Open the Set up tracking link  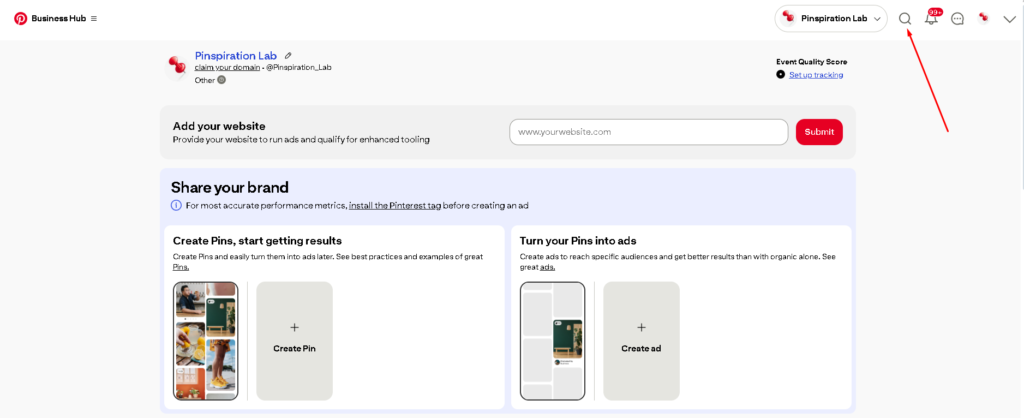pyautogui.click(x=816, y=75)
